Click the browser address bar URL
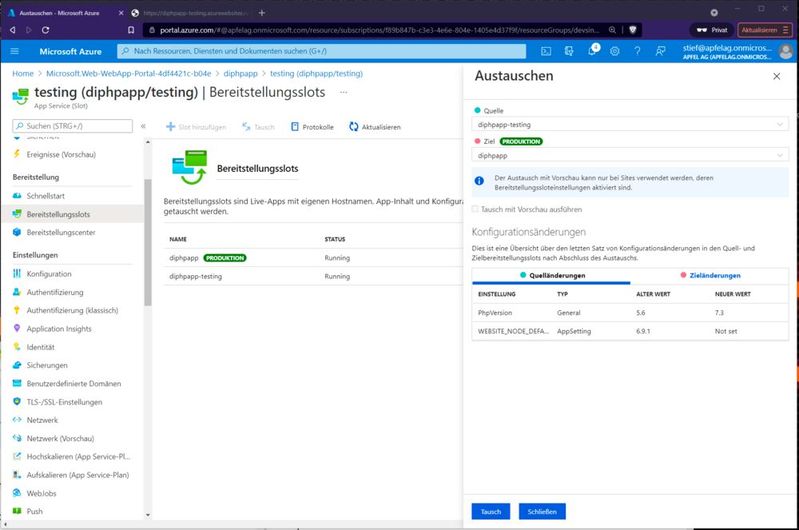799x530 pixels. click(379, 30)
